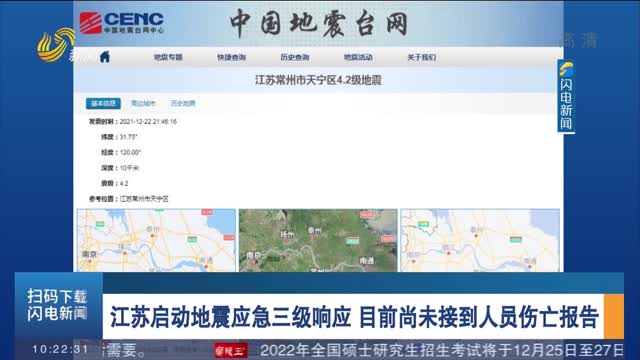Viewport: 640px width, 360px height.
Task: Click the 中国地震台网 banner title
Action: click(x=319, y=23)
